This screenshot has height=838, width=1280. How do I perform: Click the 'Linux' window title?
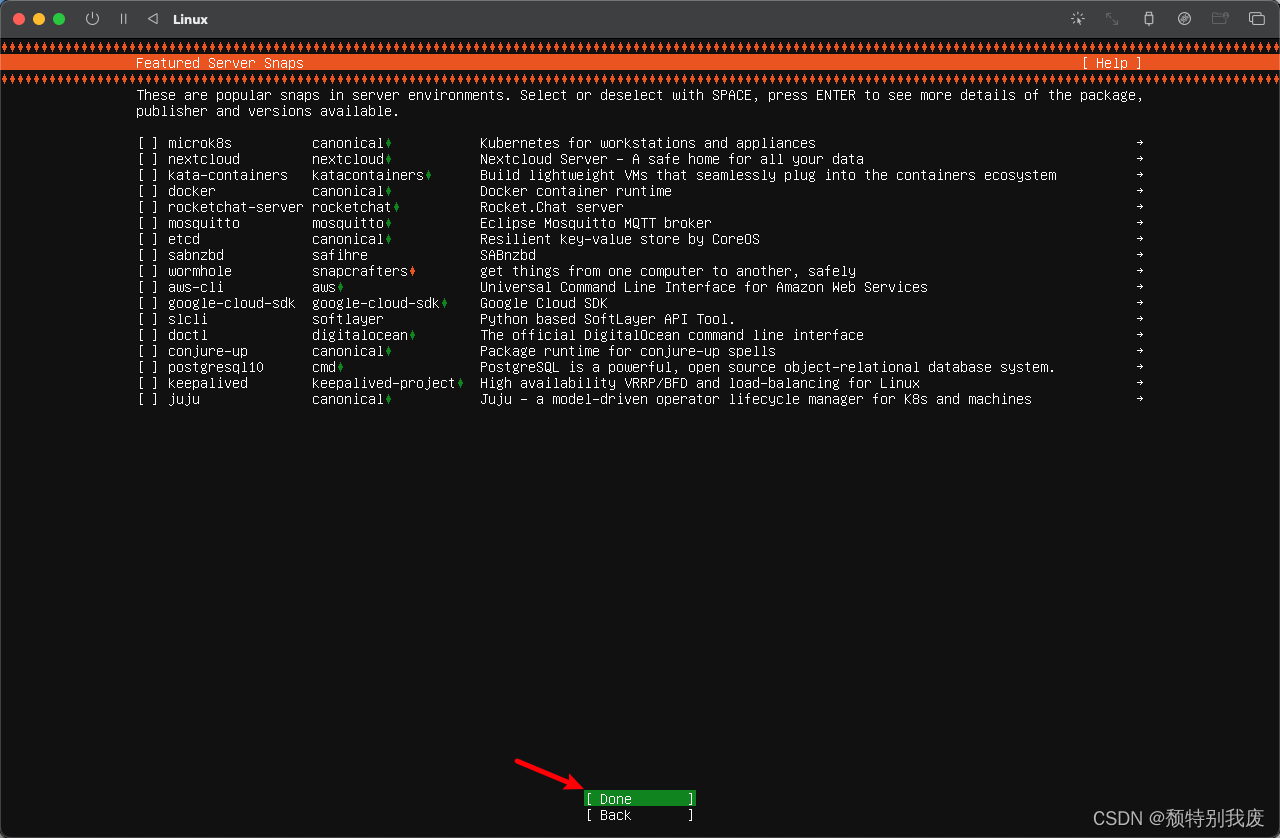tap(190, 19)
